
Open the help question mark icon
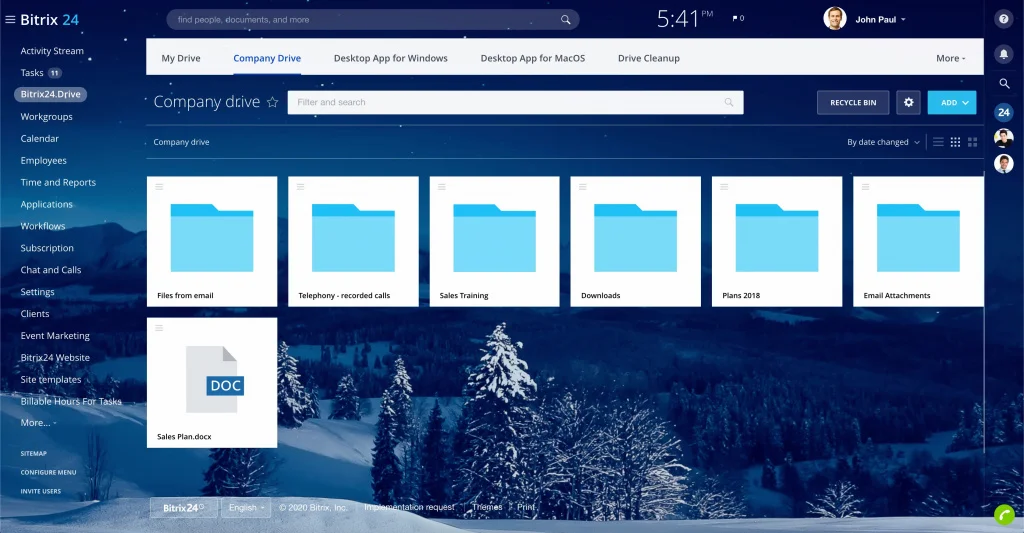pos(1004,19)
